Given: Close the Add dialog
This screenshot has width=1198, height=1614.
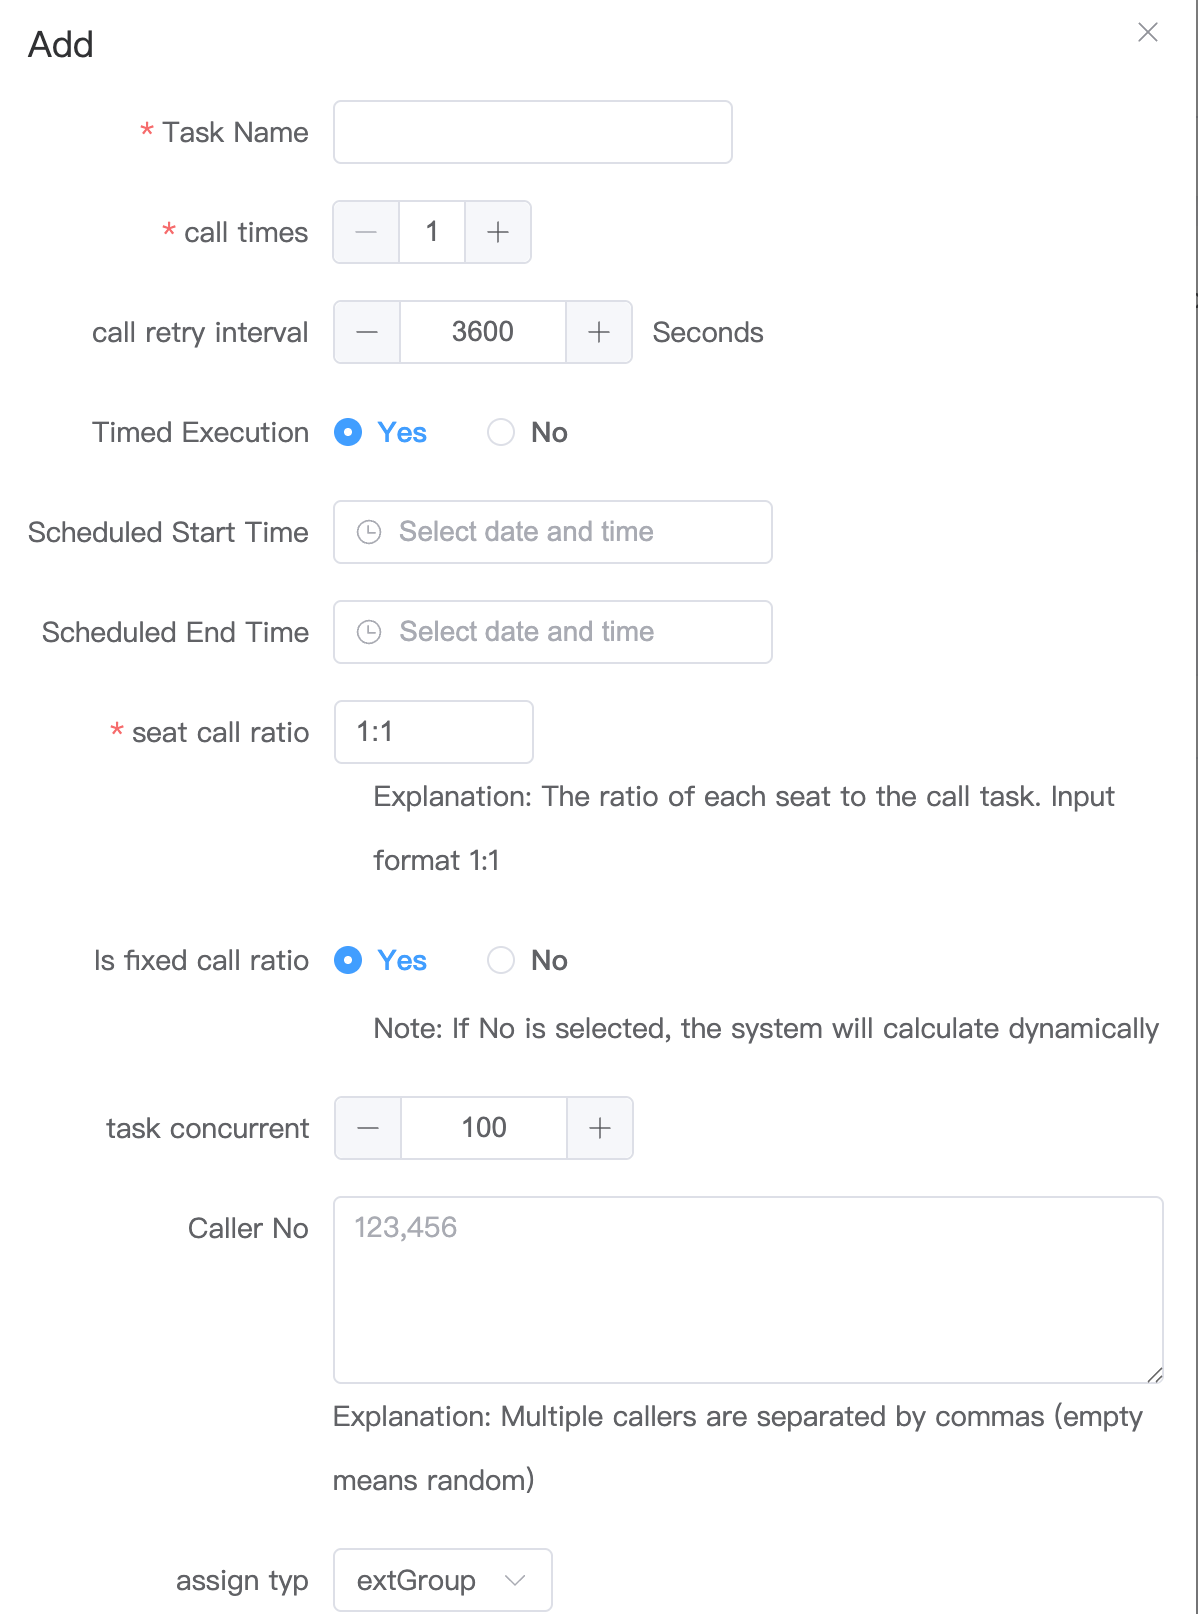Looking at the screenshot, I should click(1148, 32).
